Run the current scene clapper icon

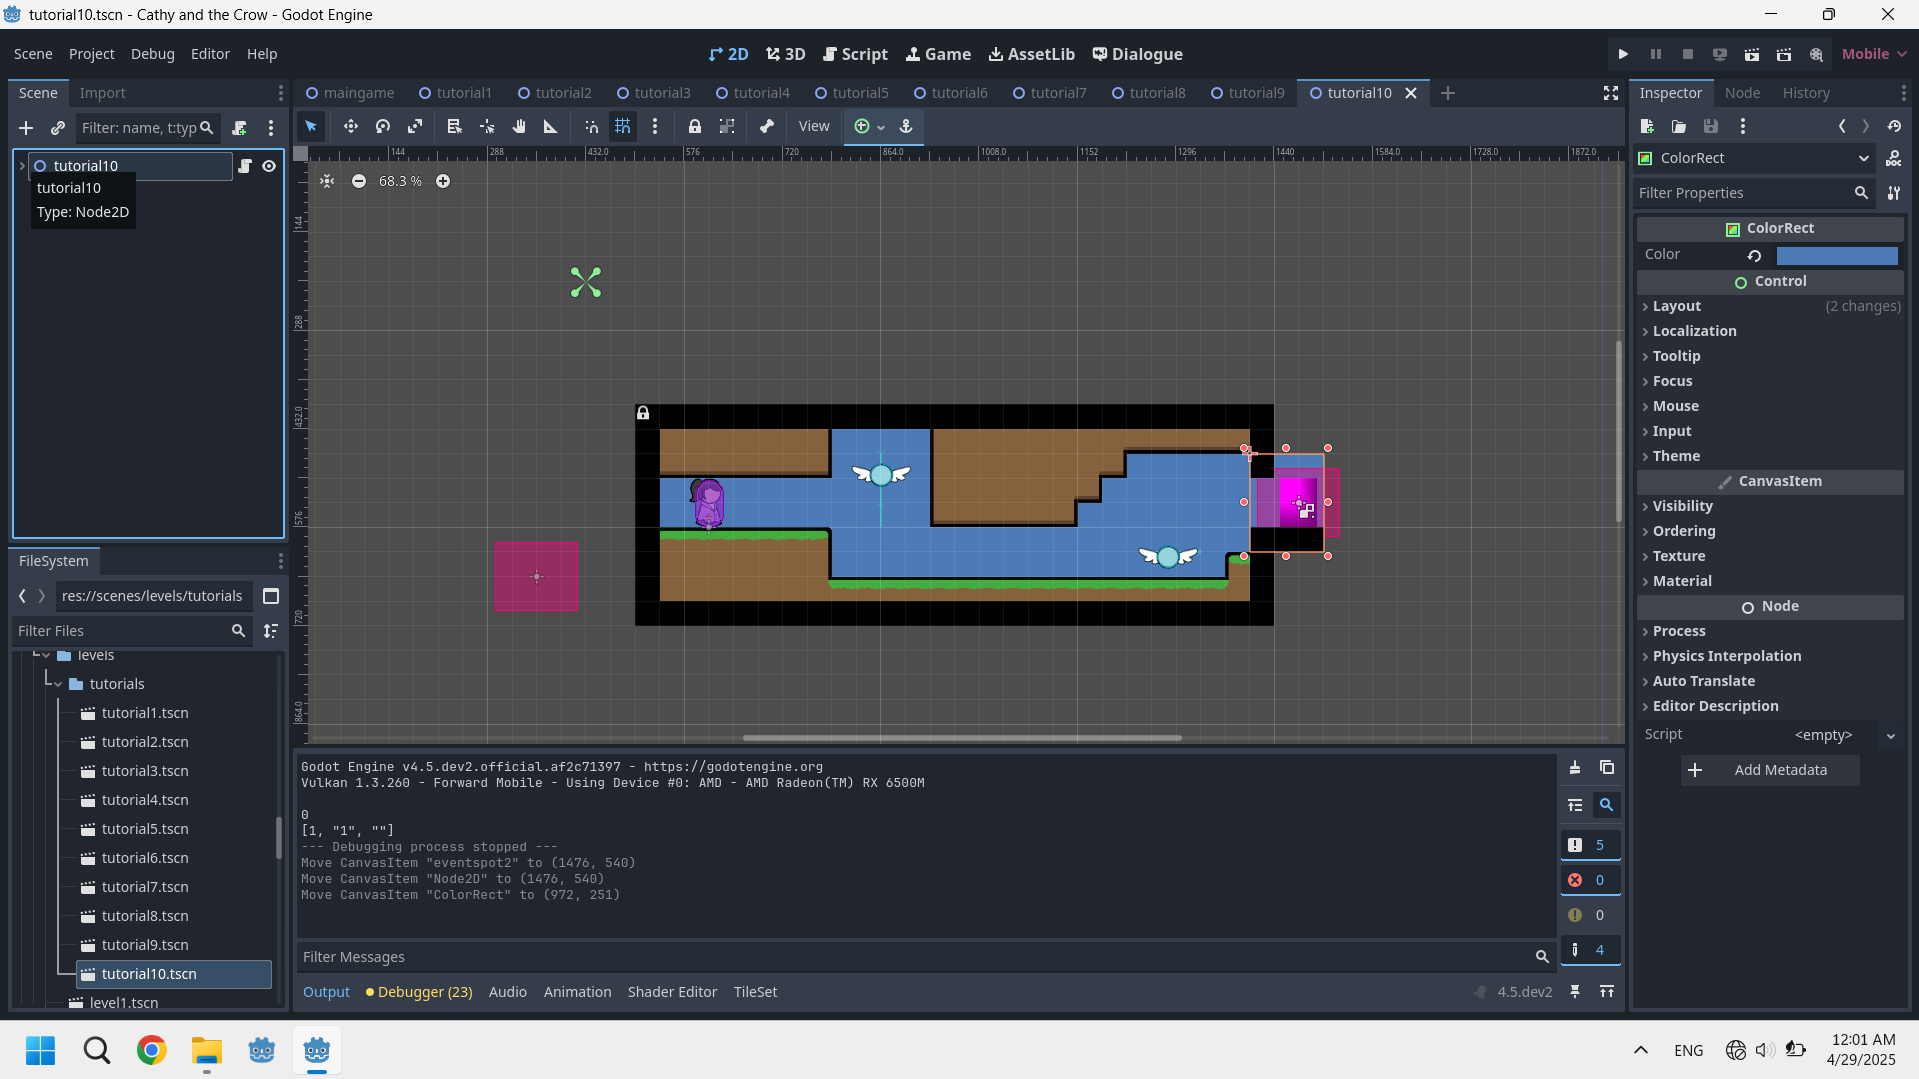[x=1752, y=54]
